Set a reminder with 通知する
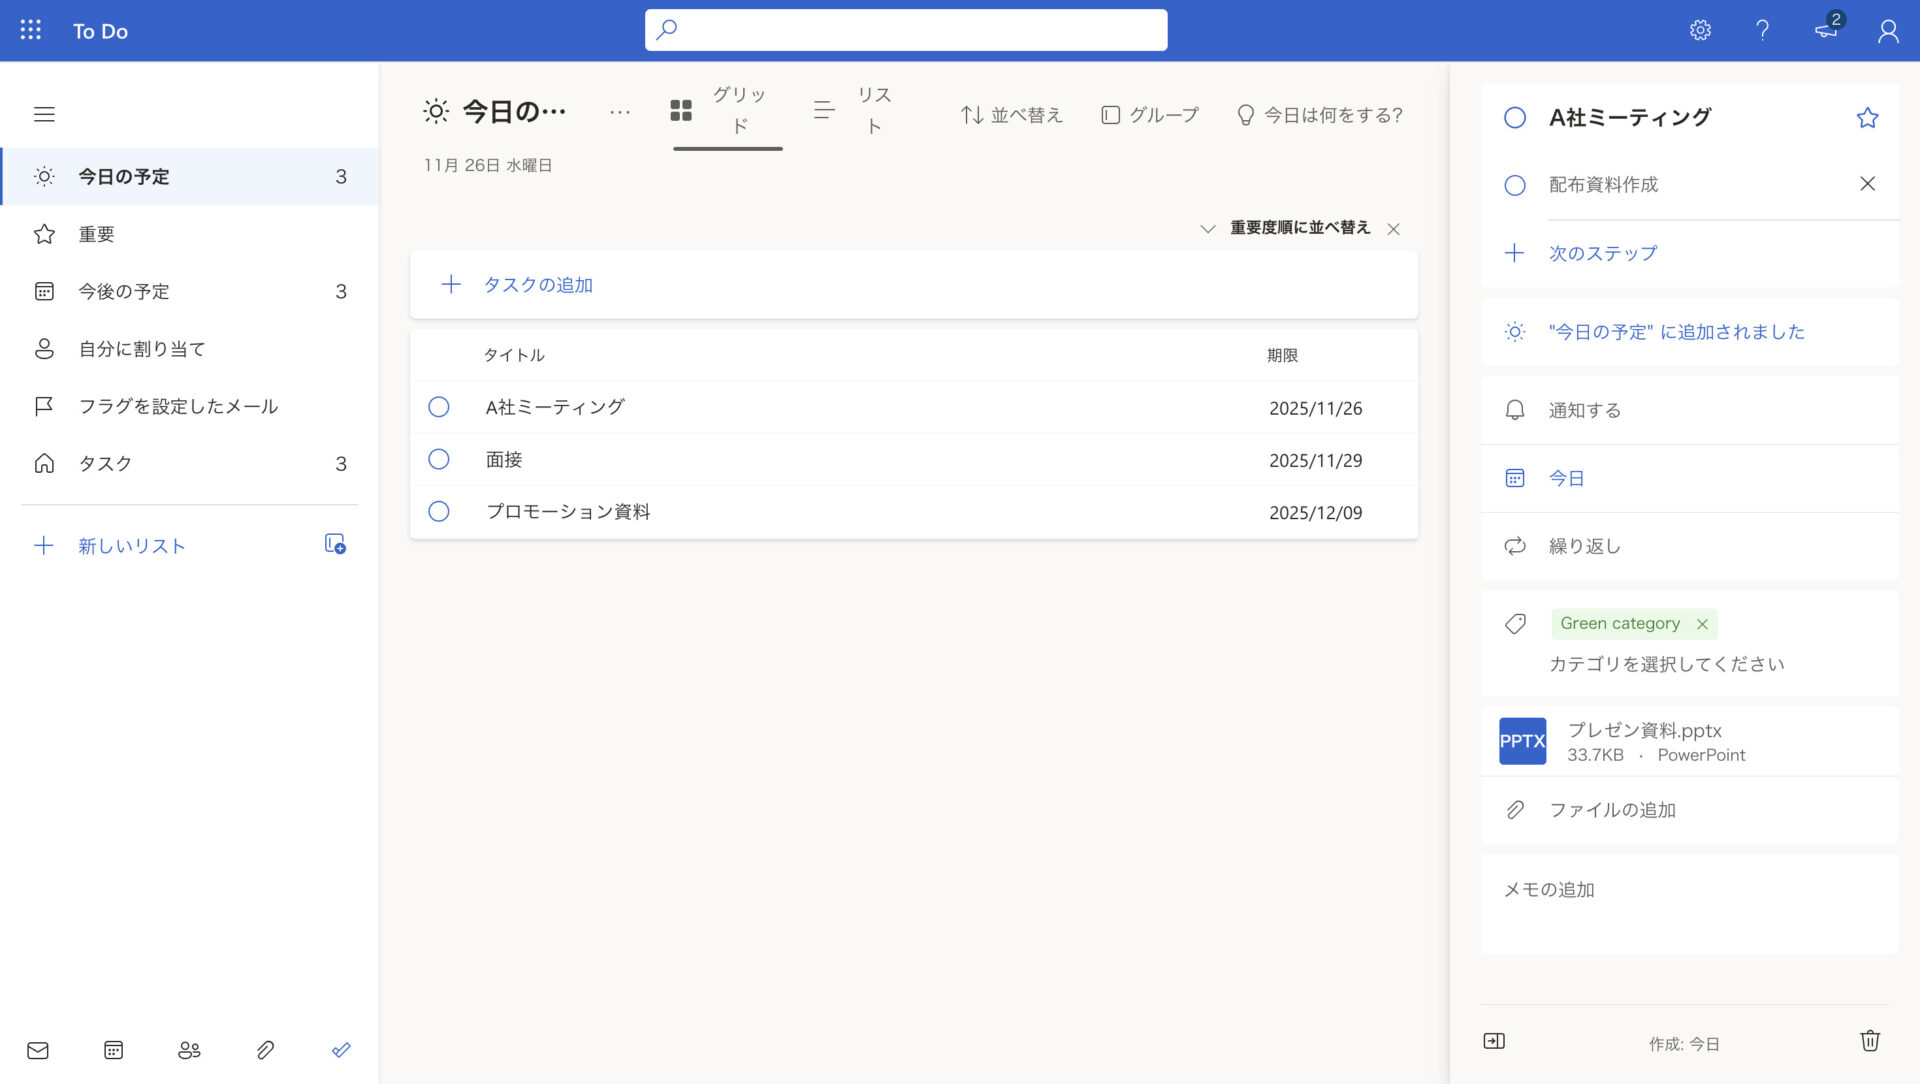This screenshot has width=1920, height=1084. pyautogui.click(x=1584, y=410)
